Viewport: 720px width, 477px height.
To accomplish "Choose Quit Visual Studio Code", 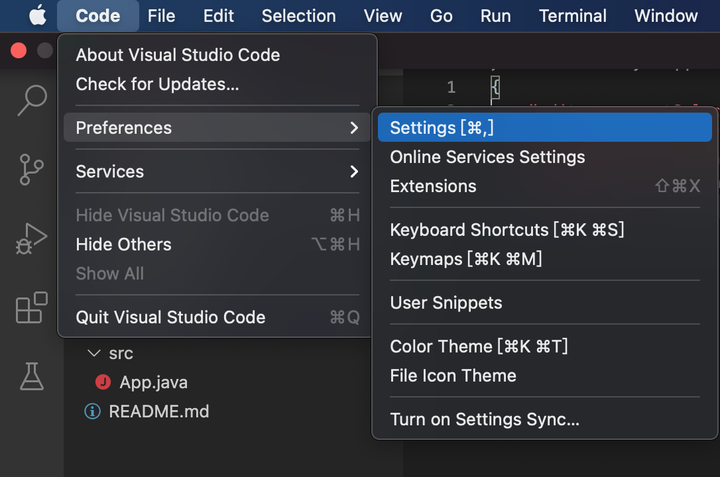I will [170, 317].
